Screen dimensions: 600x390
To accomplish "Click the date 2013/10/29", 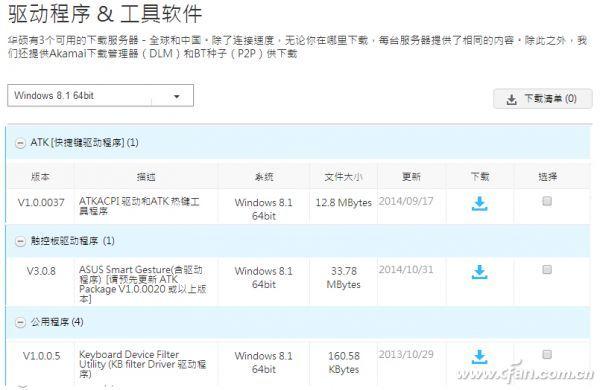I will pyautogui.click(x=406, y=354).
